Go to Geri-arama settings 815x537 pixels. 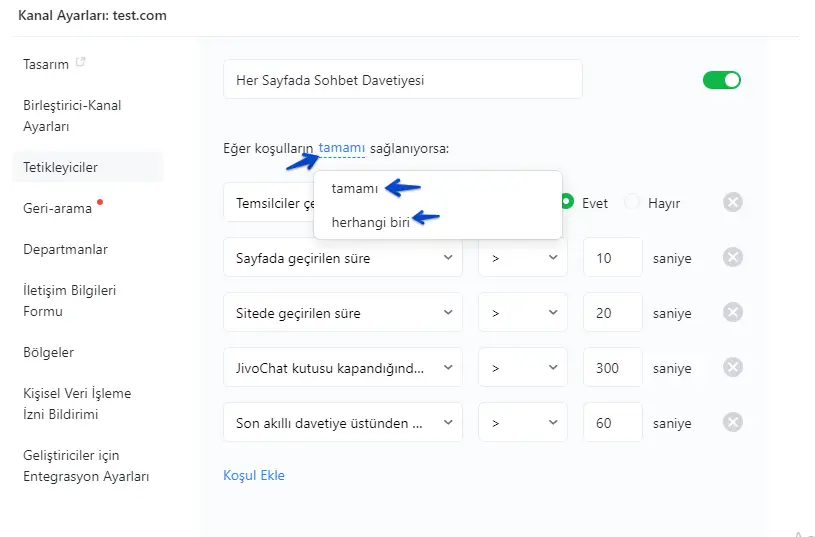[x=57, y=208]
